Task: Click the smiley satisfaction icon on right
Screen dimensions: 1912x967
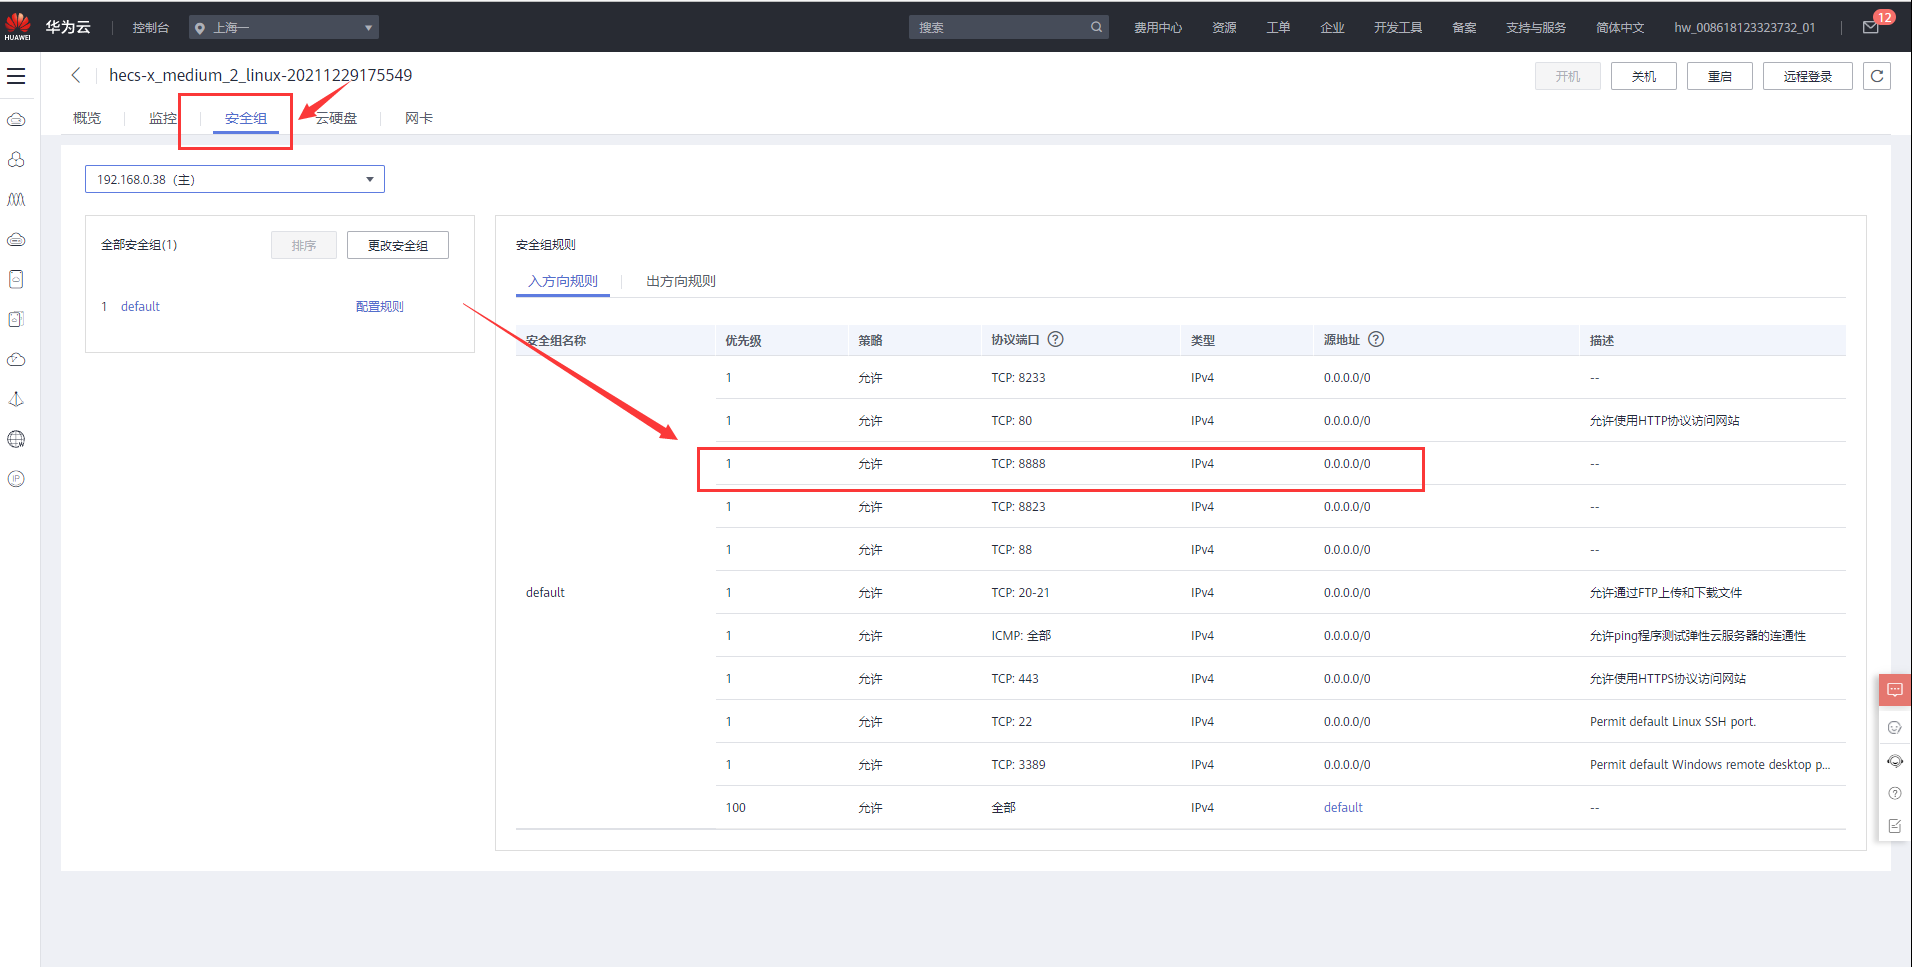Action: click(1894, 728)
